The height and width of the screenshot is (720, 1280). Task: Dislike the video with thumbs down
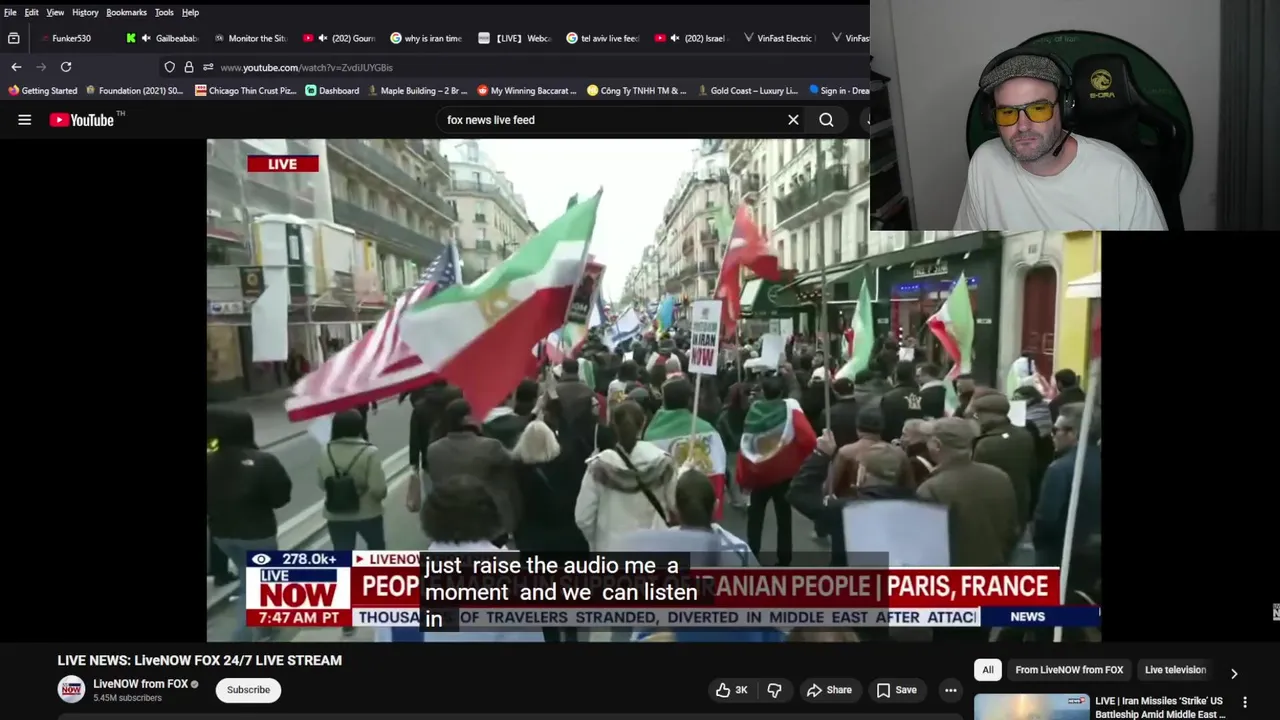point(774,690)
